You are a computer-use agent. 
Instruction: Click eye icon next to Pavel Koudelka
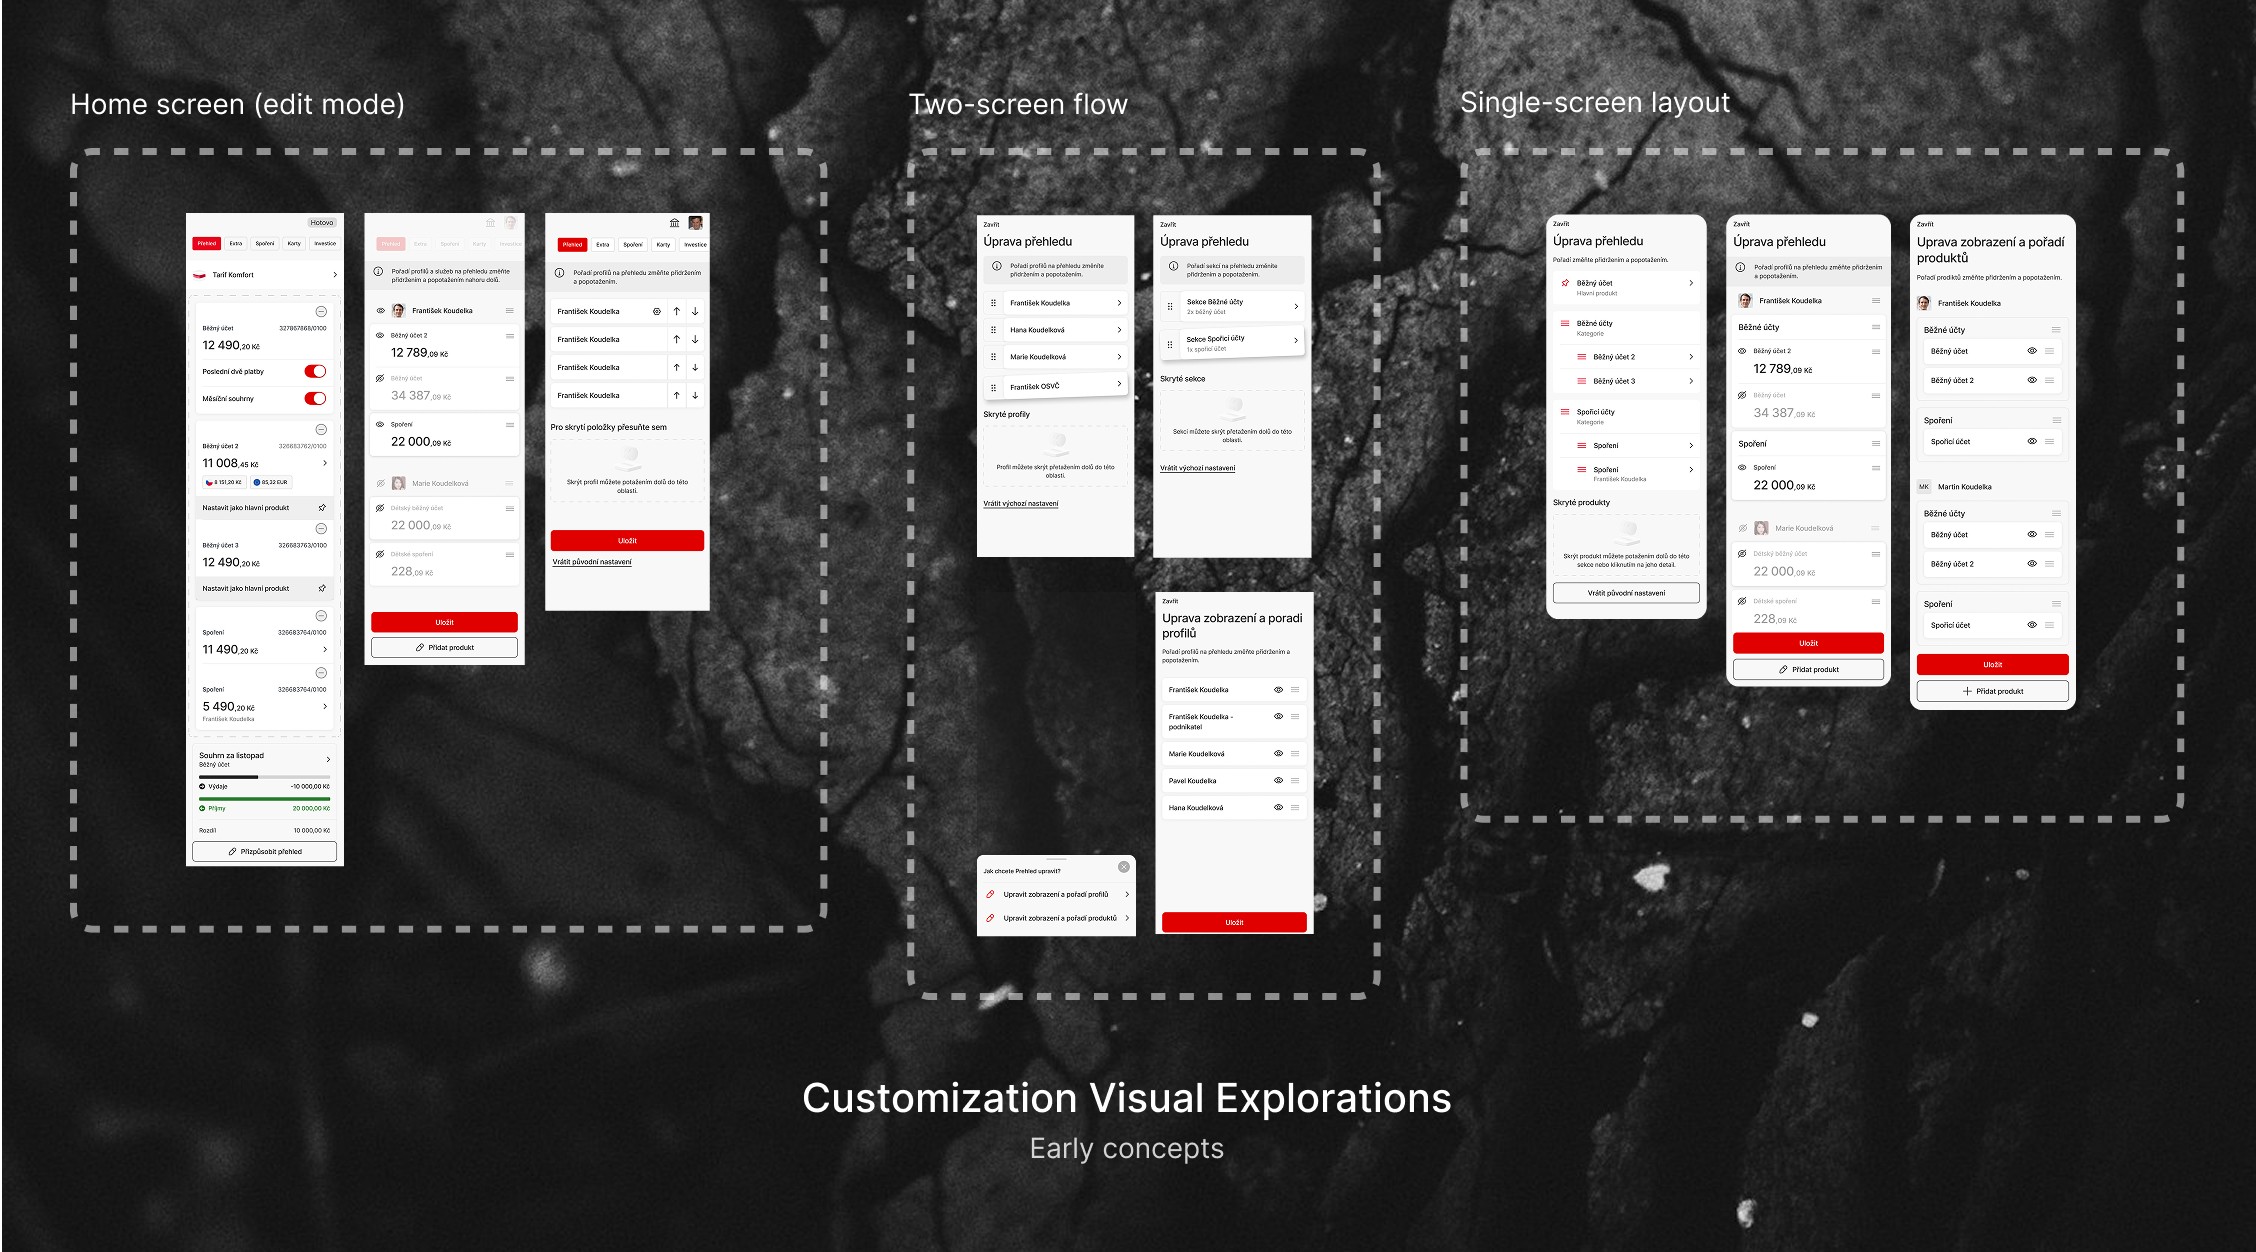click(x=1278, y=780)
